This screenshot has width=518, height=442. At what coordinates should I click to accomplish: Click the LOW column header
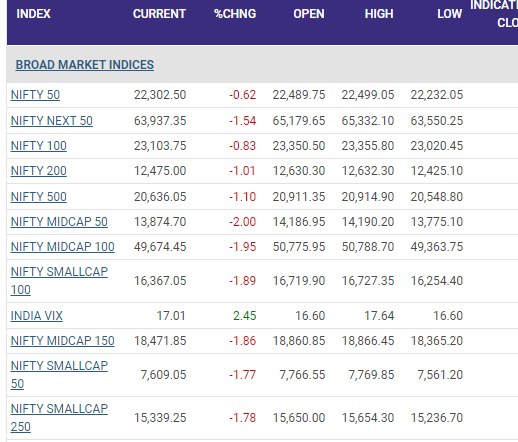(449, 14)
